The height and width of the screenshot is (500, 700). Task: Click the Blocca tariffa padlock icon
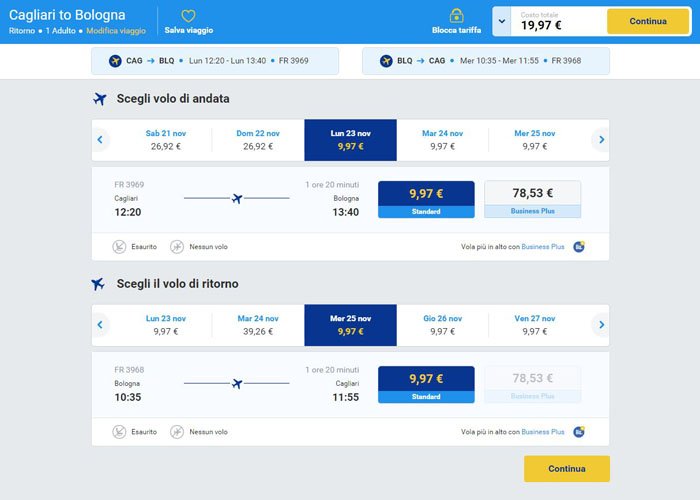(x=456, y=16)
